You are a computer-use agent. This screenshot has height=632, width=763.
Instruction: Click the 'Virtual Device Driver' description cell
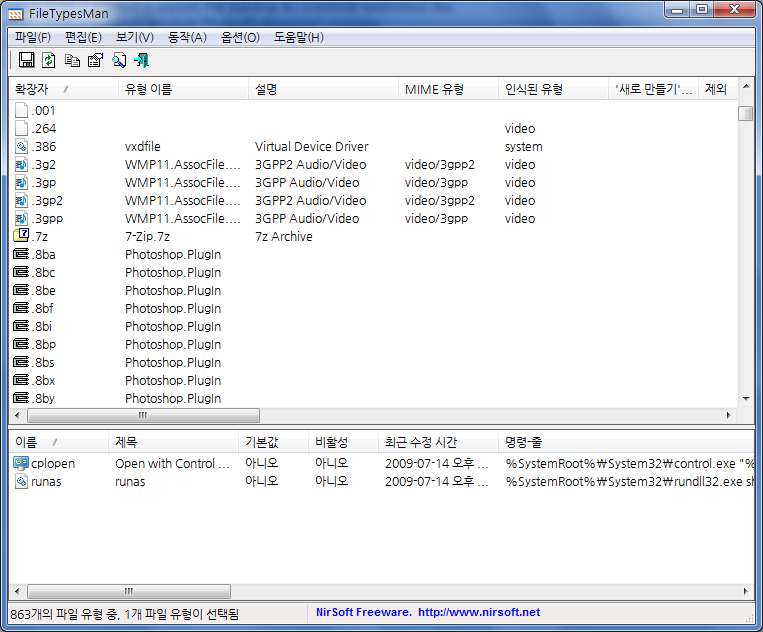[311, 146]
